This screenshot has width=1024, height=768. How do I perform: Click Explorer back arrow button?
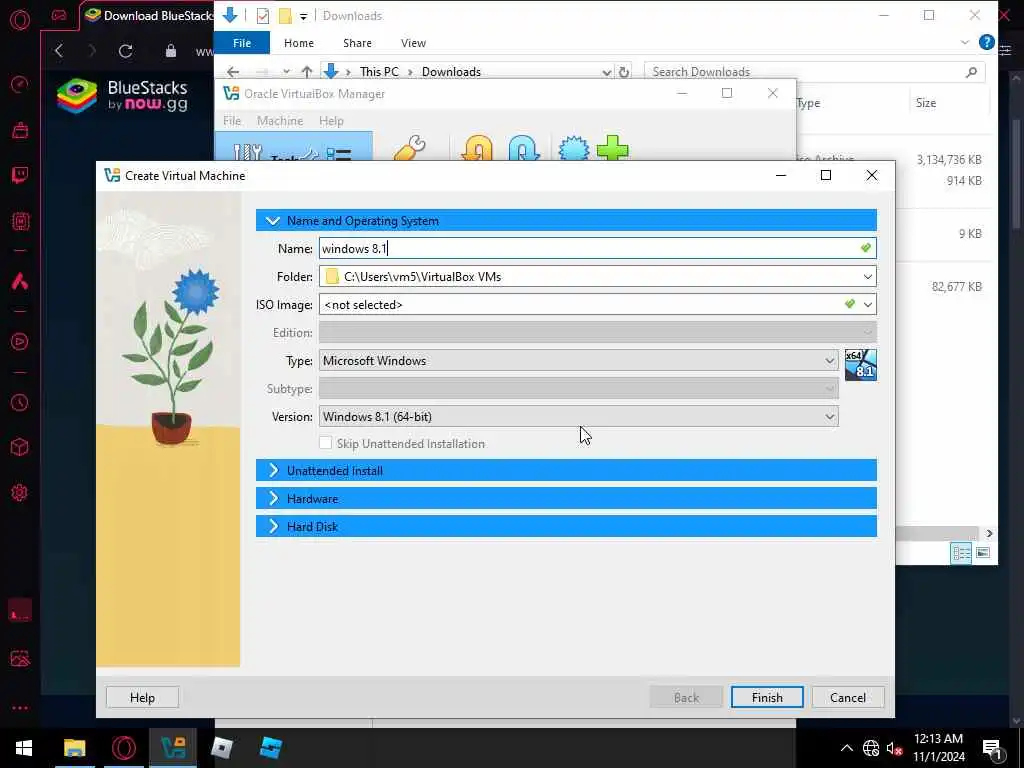pos(233,72)
